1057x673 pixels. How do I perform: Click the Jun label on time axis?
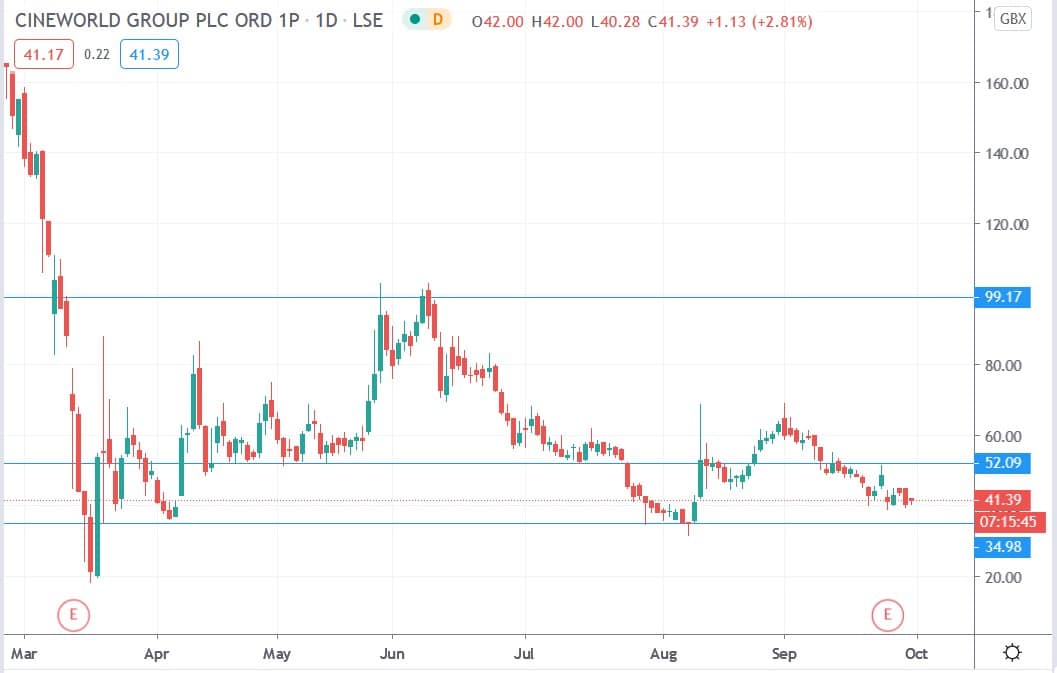(392, 653)
